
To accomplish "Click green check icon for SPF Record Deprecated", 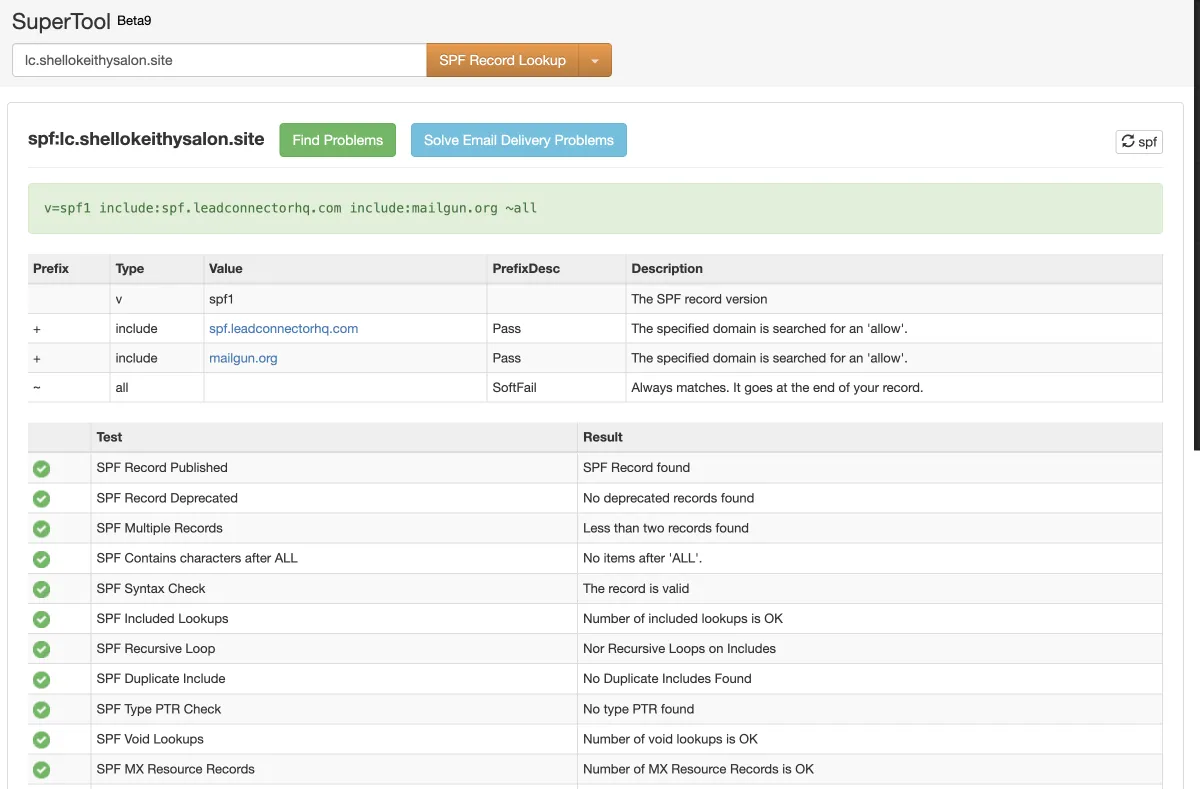I will point(41,498).
